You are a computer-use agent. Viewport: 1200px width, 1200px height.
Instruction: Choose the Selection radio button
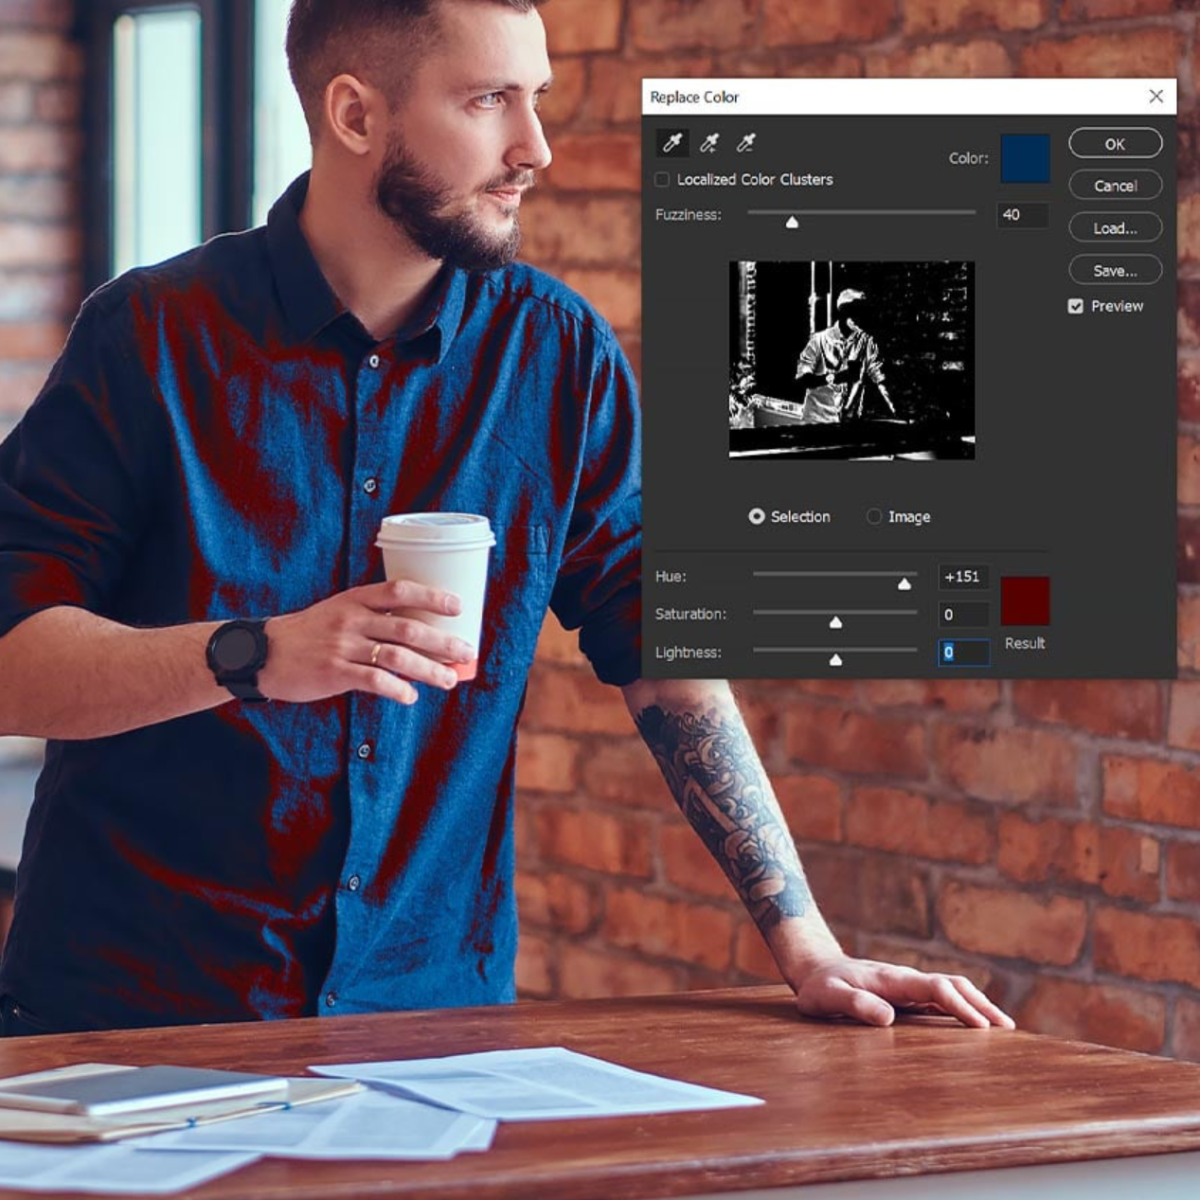pyautogui.click(x=757, y=516)
